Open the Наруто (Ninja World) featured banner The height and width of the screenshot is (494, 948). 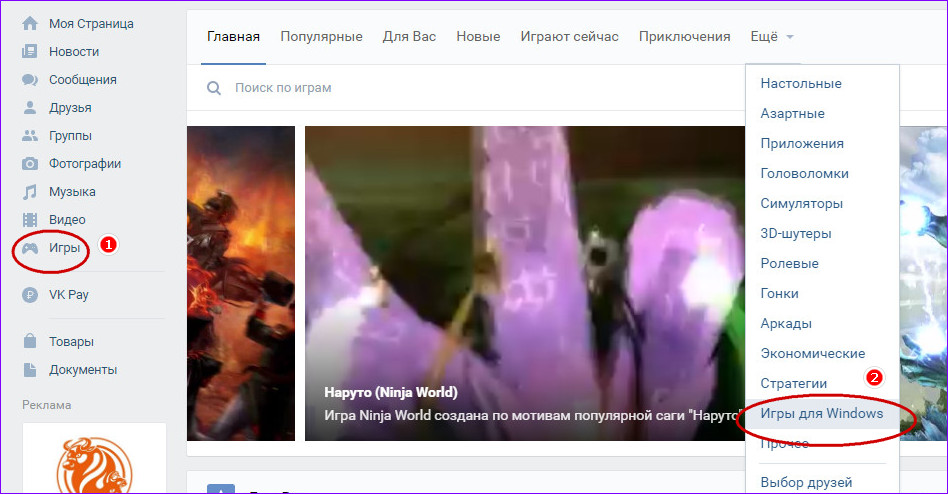(525, 283)
